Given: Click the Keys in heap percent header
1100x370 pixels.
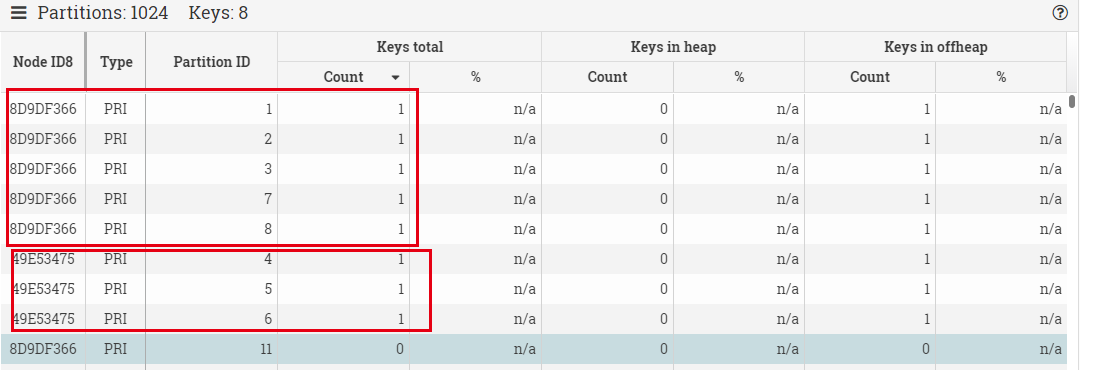Looking at the screenshot, I should pos(739,77).
